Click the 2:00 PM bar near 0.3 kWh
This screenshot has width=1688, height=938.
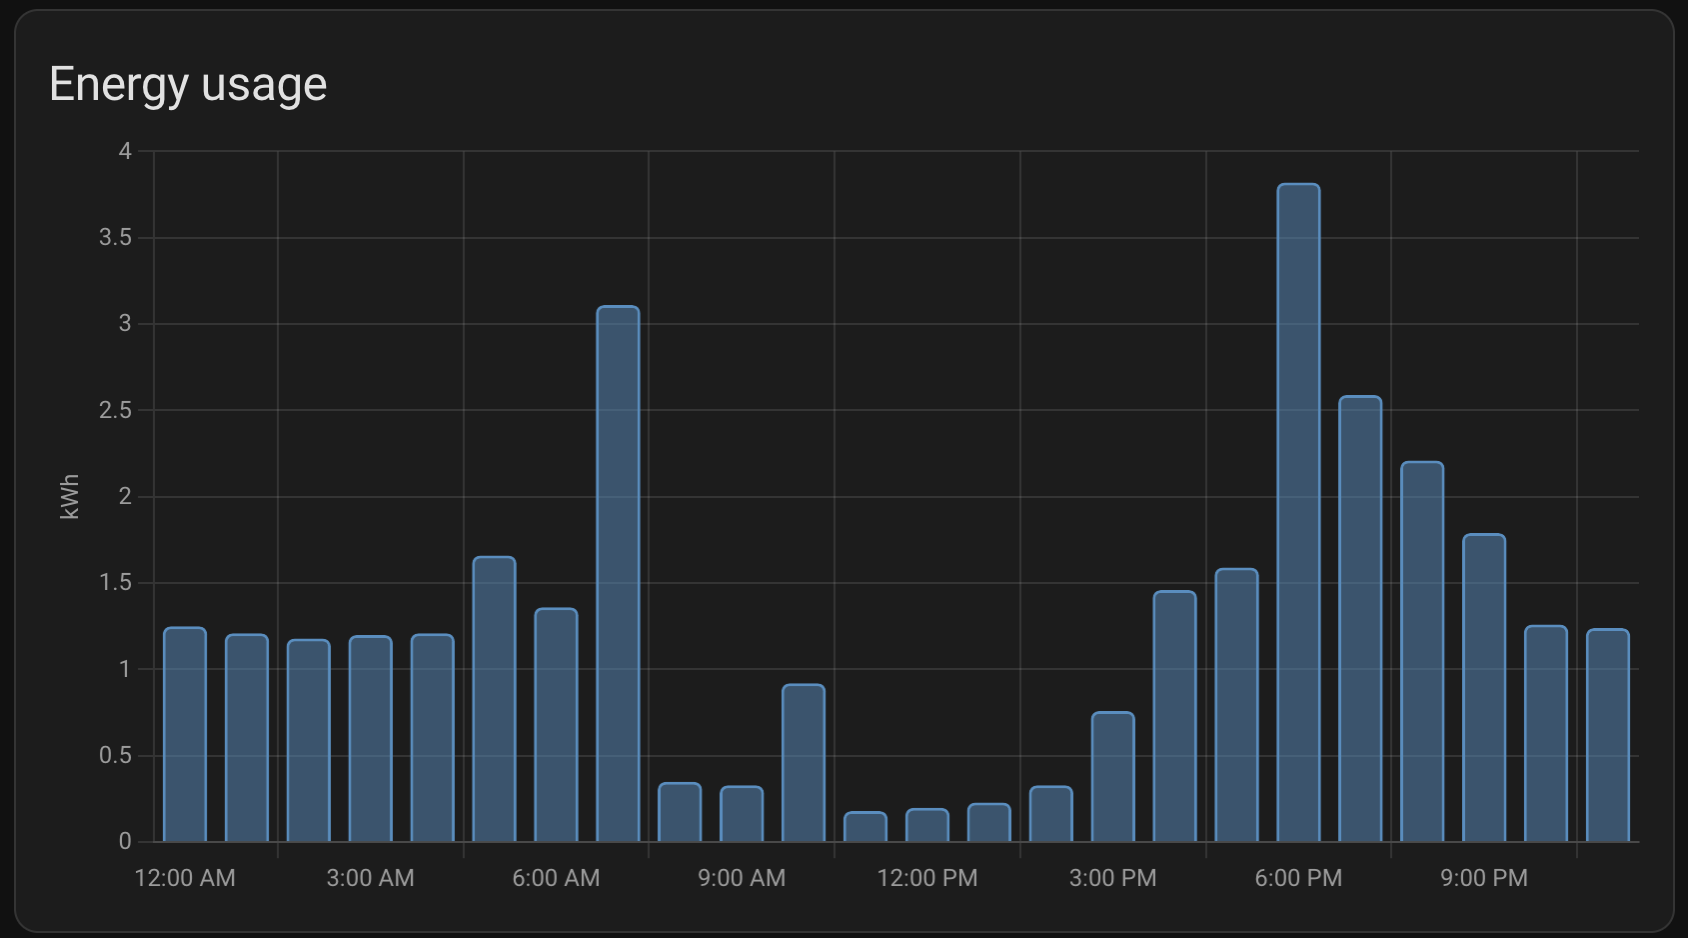coord(1051,813)
